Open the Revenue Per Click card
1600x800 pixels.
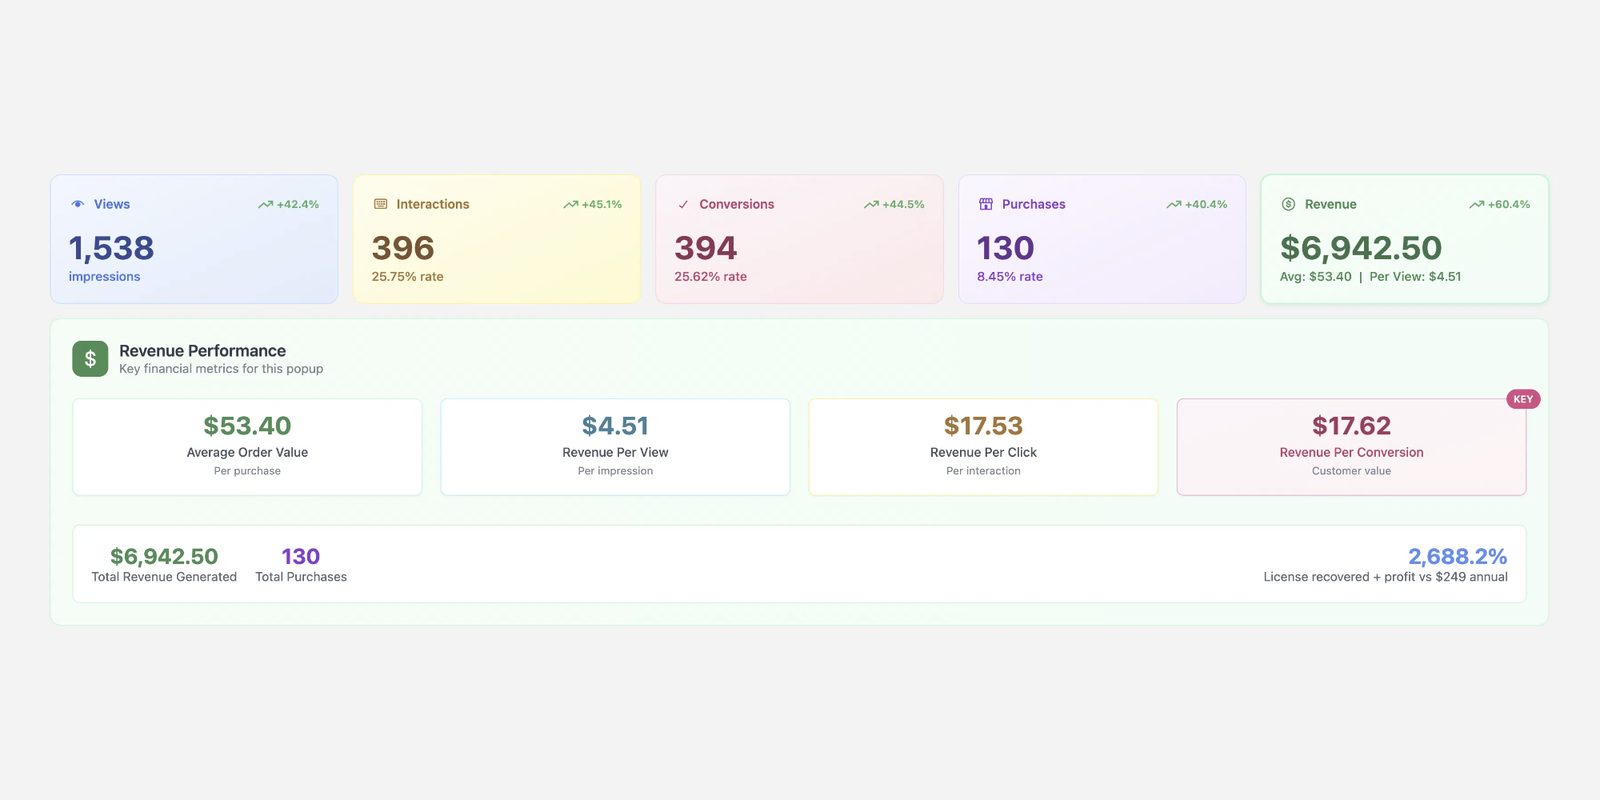point(983,447)
